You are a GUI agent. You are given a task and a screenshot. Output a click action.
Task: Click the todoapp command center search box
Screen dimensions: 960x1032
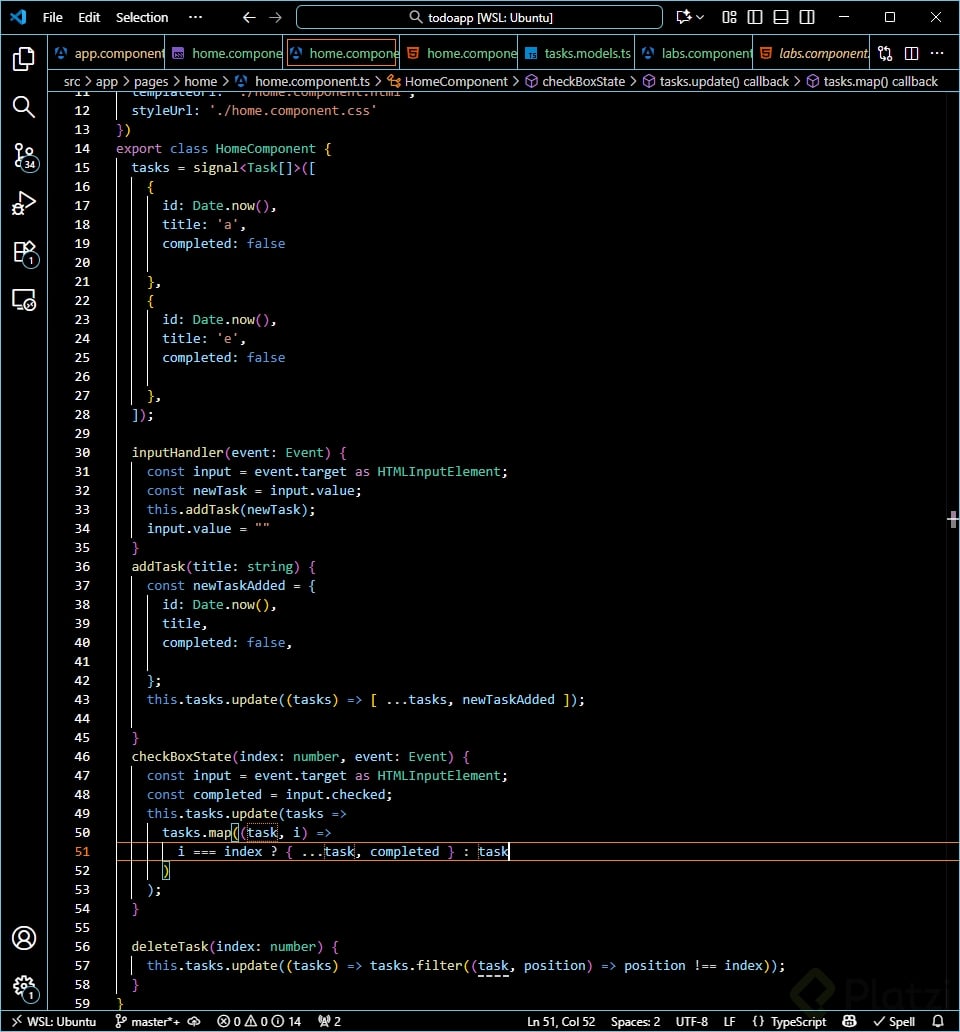click(480, 17)
